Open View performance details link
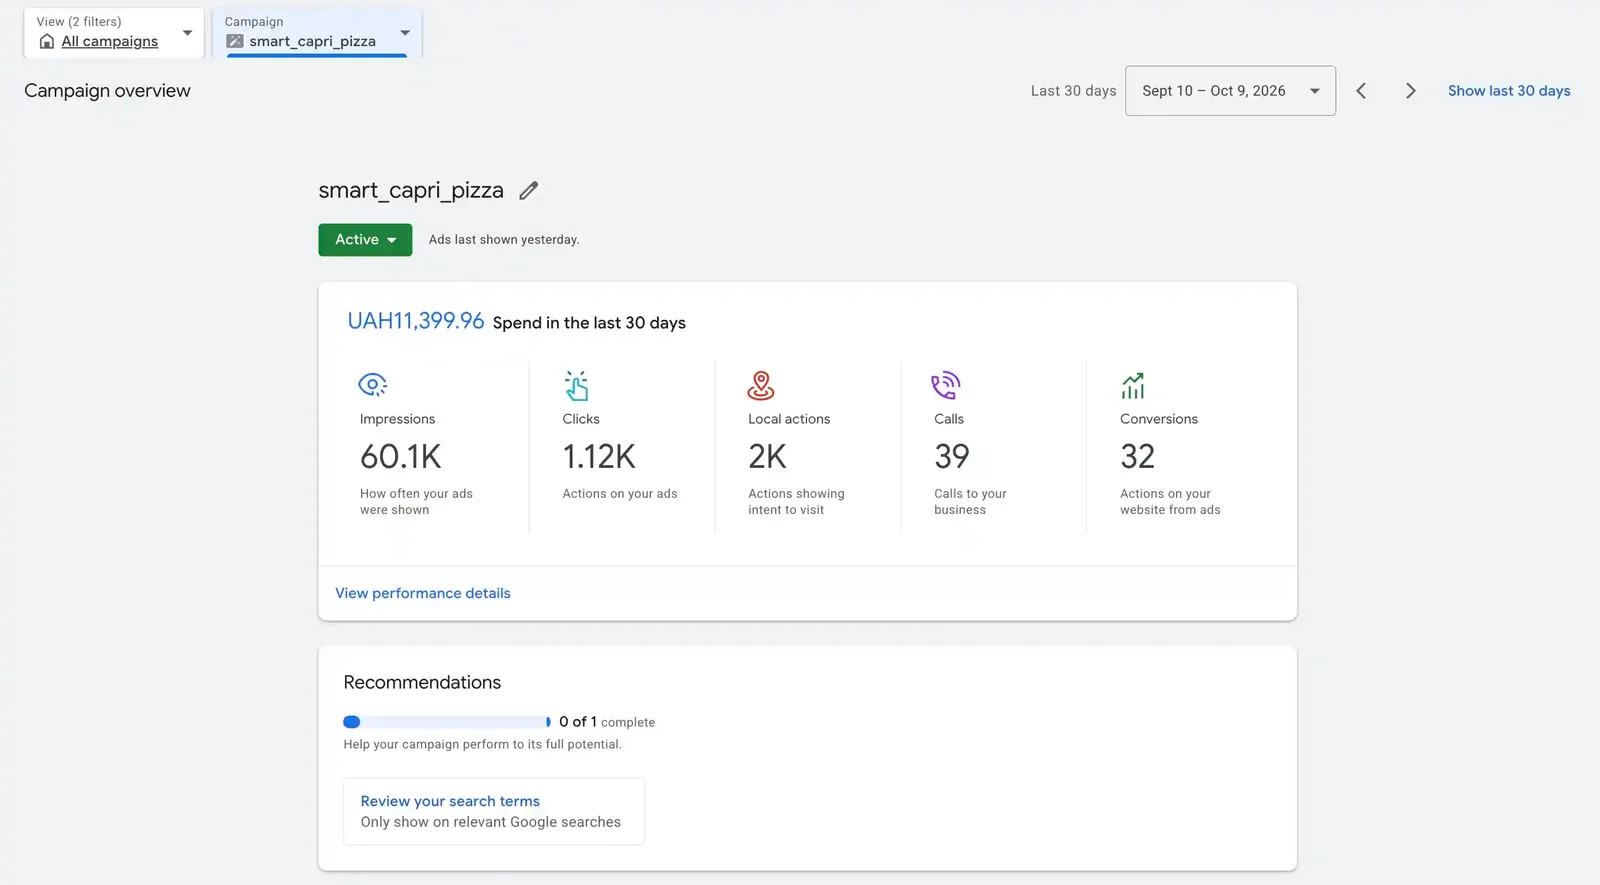The width and height of the screenshot is (1600, 885). pos(423,593)
